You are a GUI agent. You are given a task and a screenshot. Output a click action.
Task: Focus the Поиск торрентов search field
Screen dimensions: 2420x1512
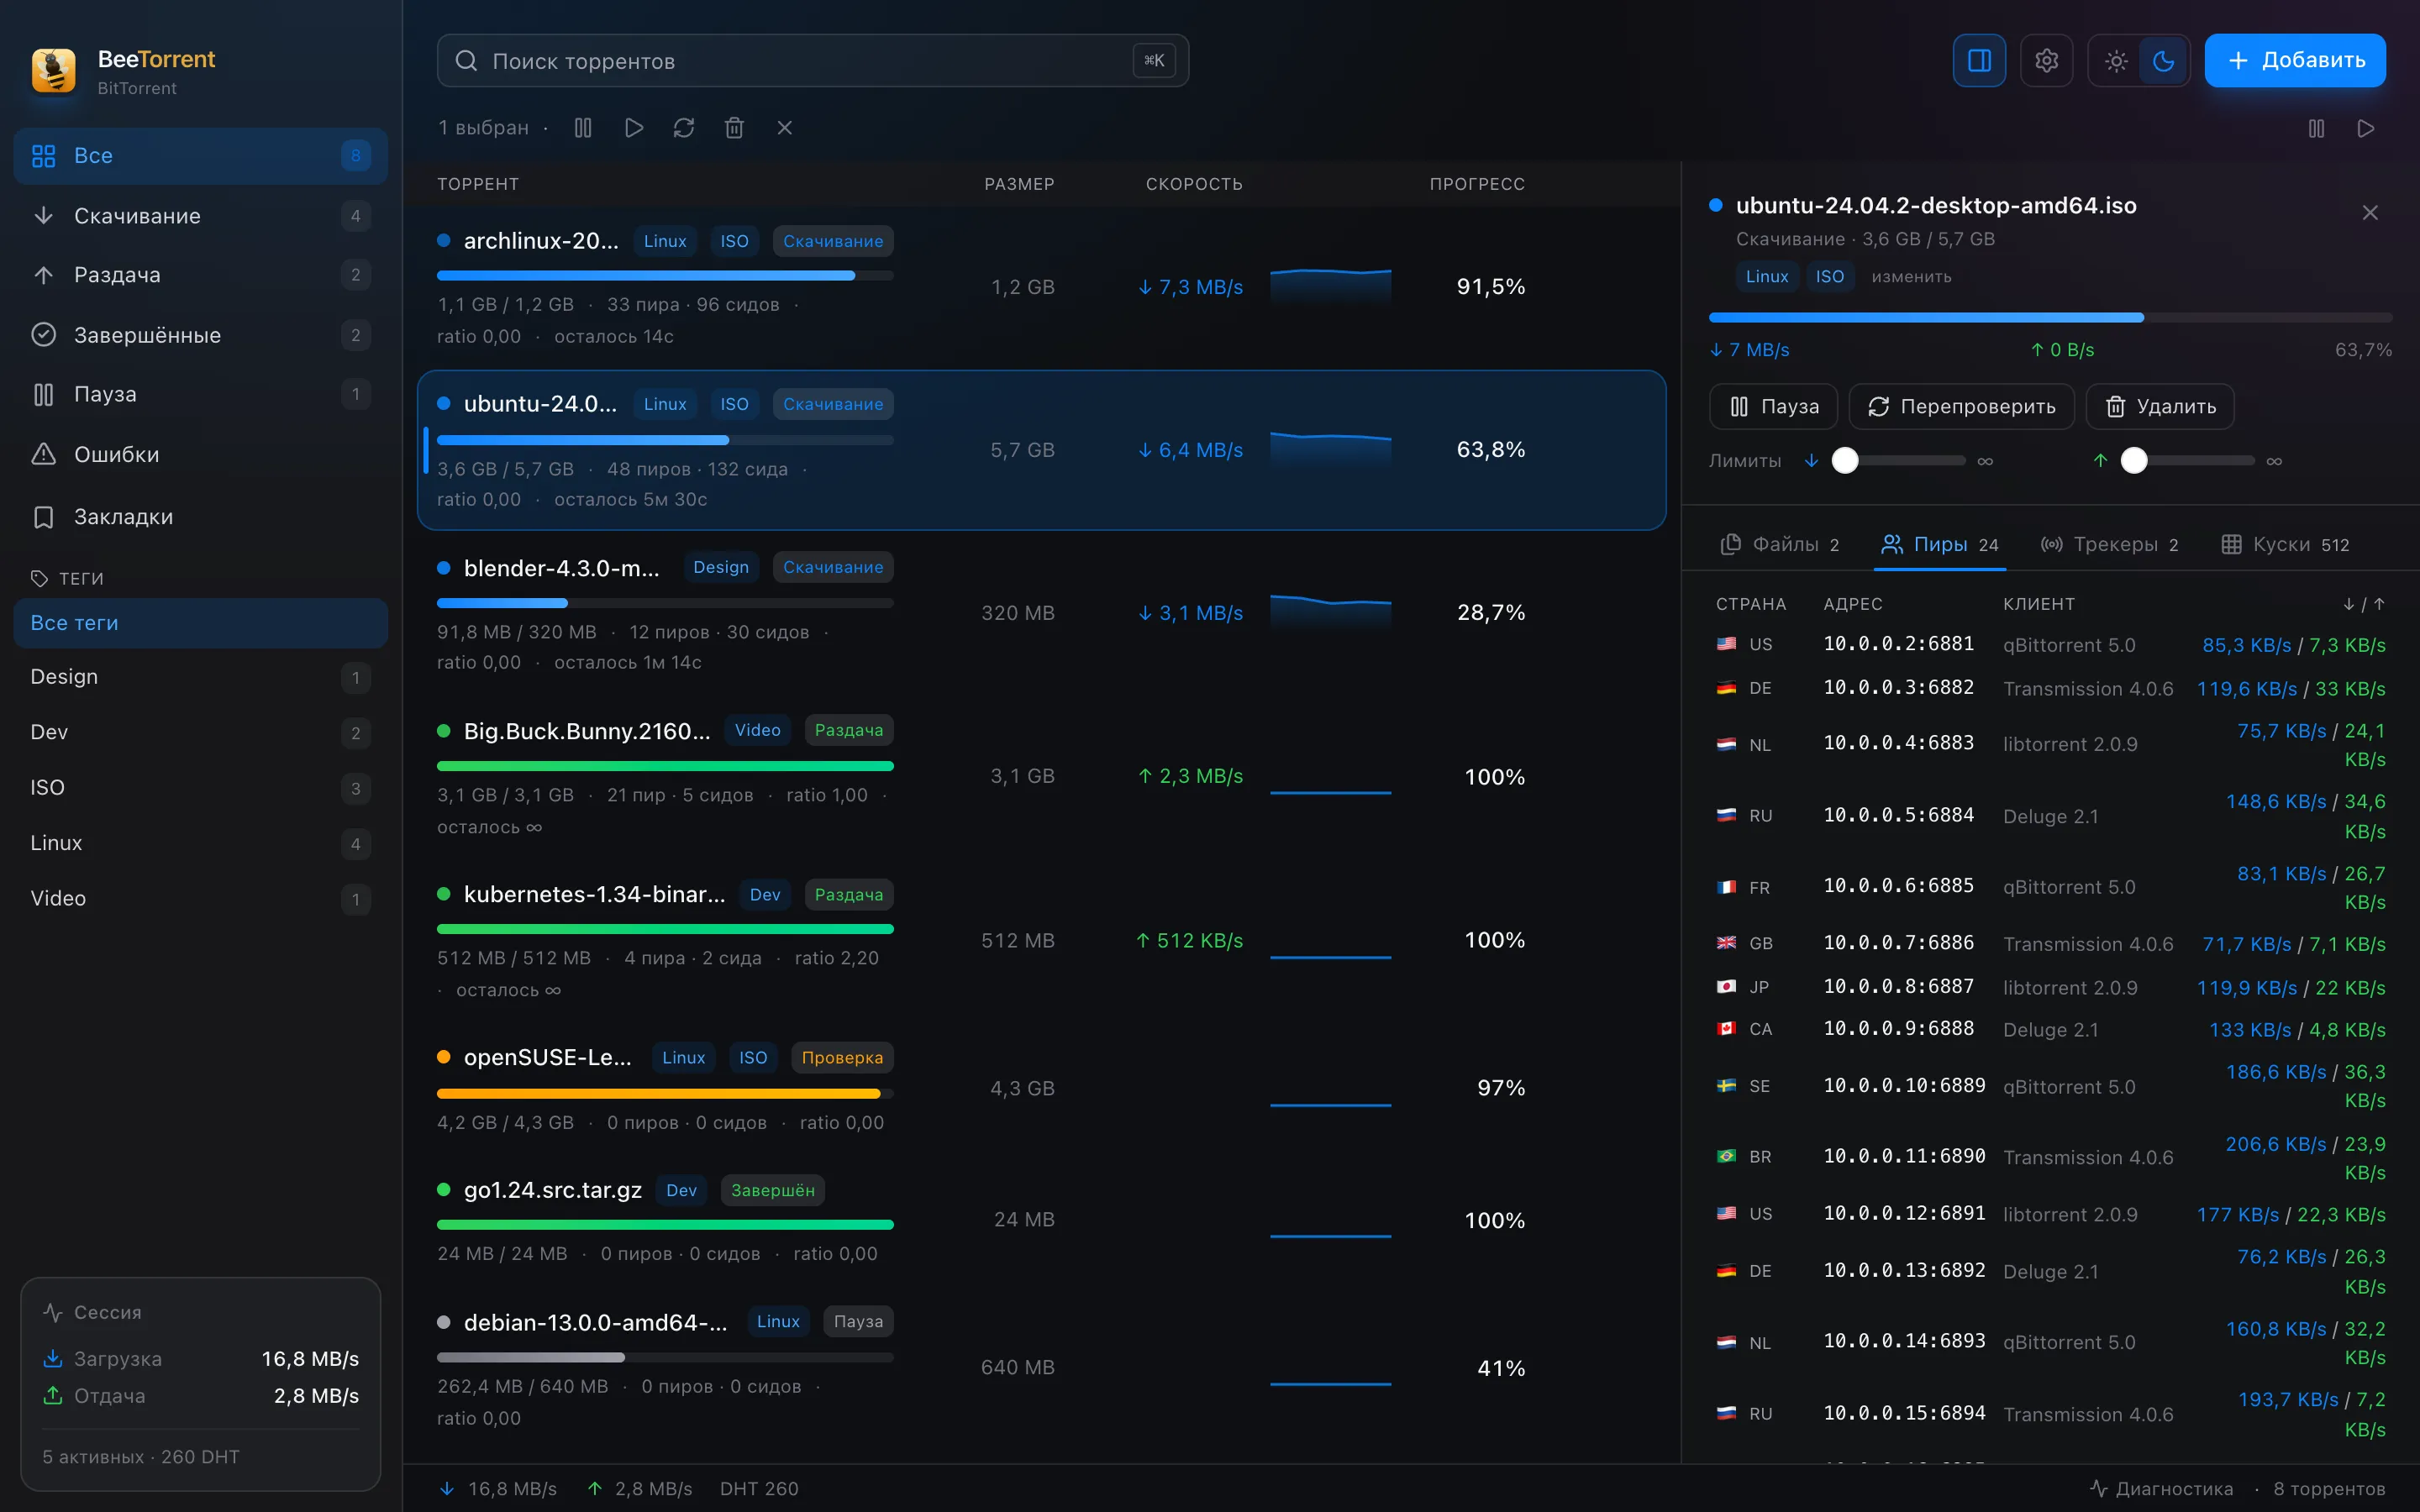pyautogui.click(x=813, y=61)
